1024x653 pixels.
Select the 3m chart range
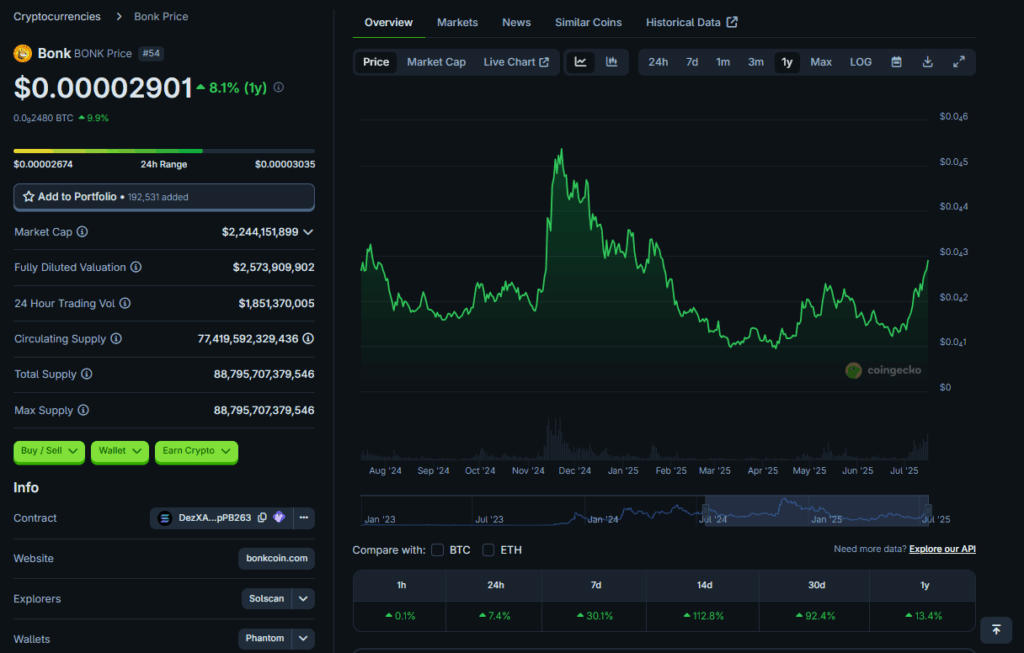coord(756,62)
